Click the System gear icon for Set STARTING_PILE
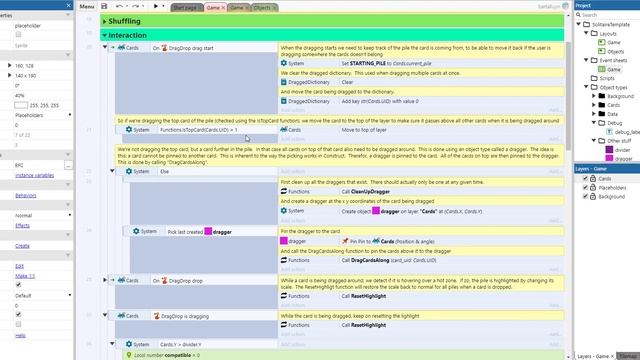The width and height of the screenshot is (640, 360). pos(284,63)
